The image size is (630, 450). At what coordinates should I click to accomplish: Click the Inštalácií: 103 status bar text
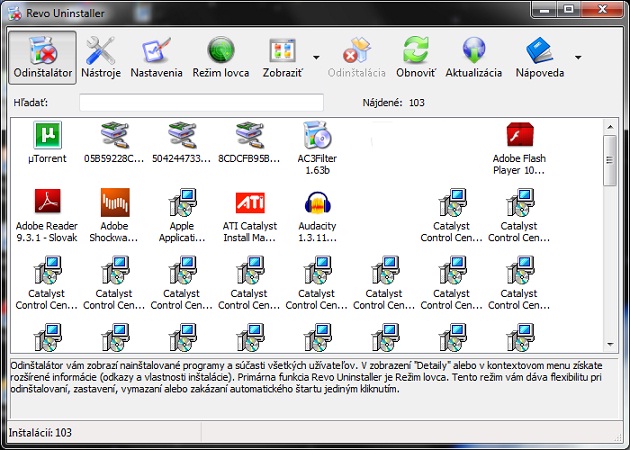coord(40,433)
